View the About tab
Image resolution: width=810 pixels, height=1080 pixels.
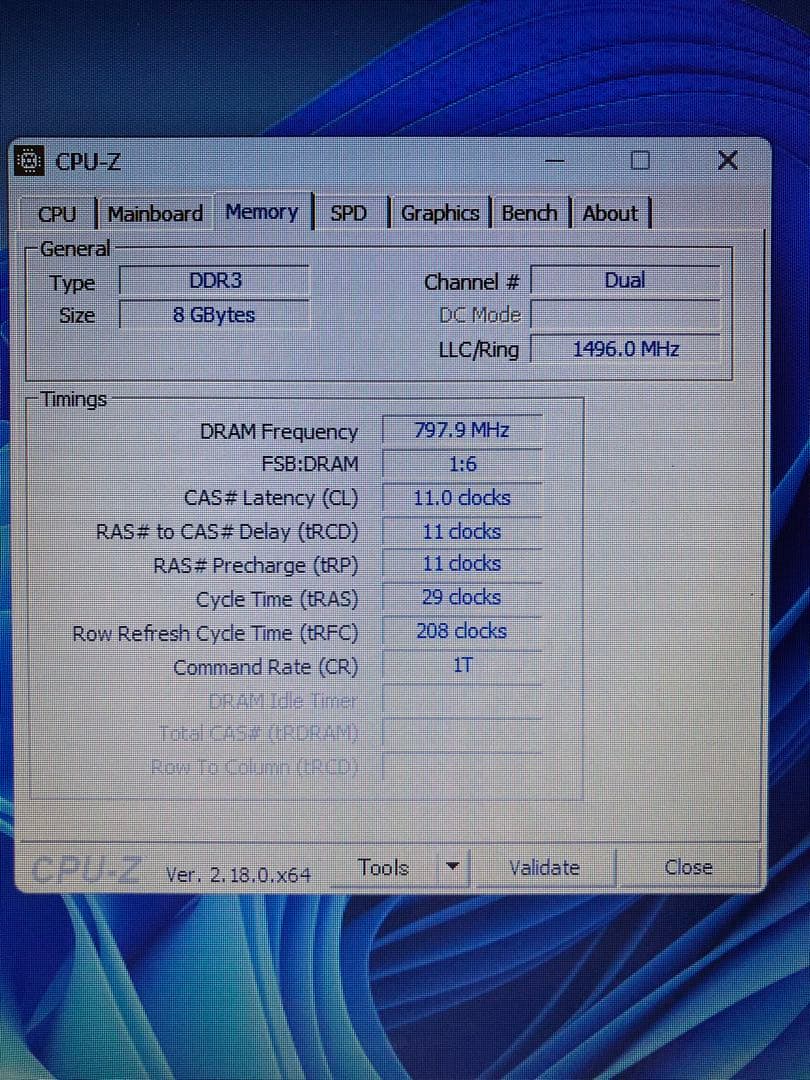pos(610,213)
